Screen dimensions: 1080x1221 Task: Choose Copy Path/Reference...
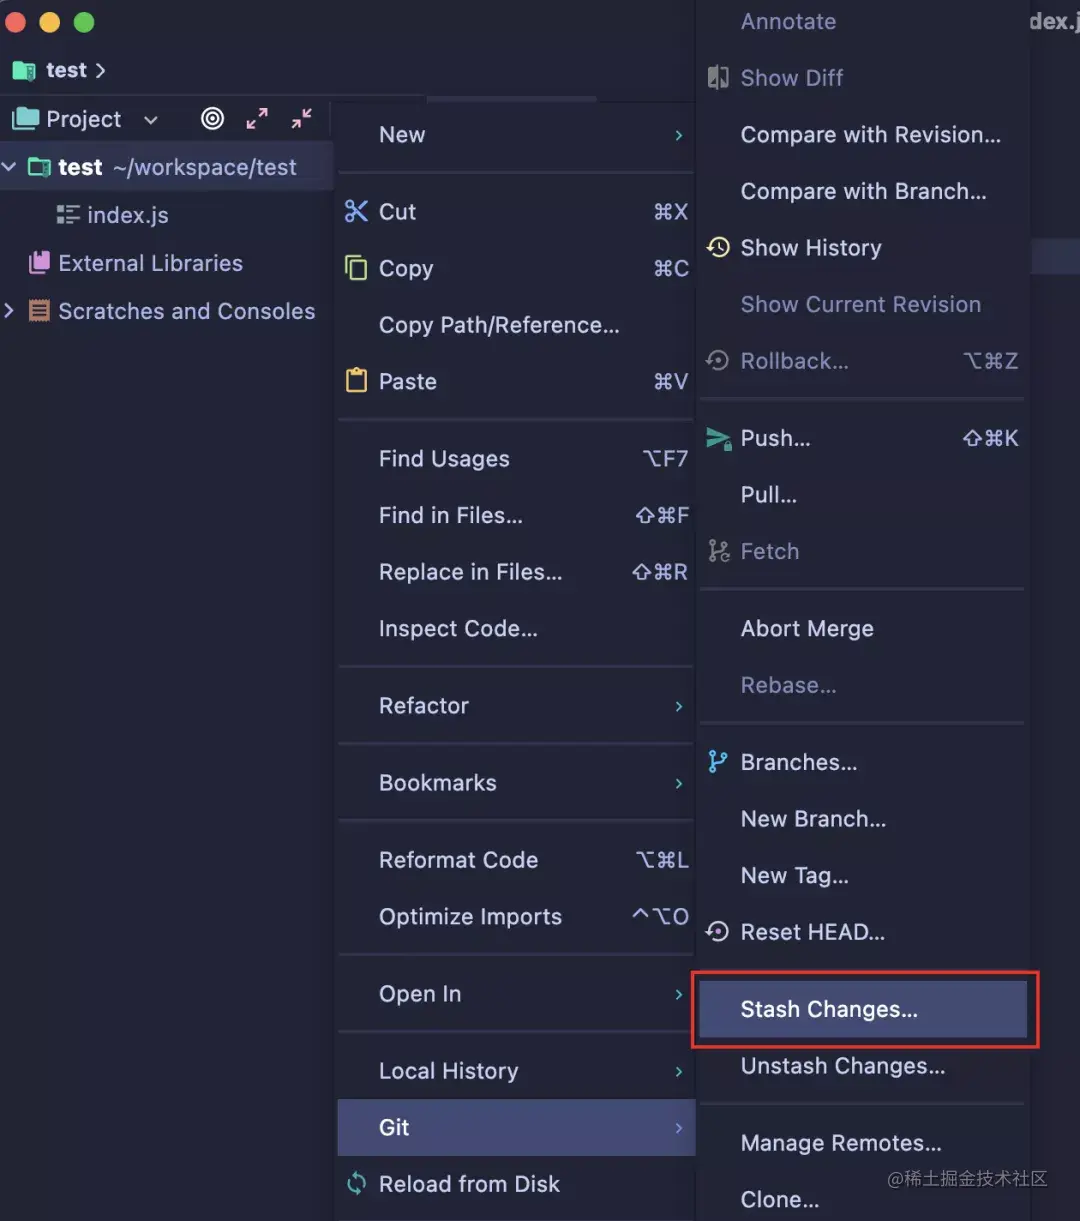516,325
